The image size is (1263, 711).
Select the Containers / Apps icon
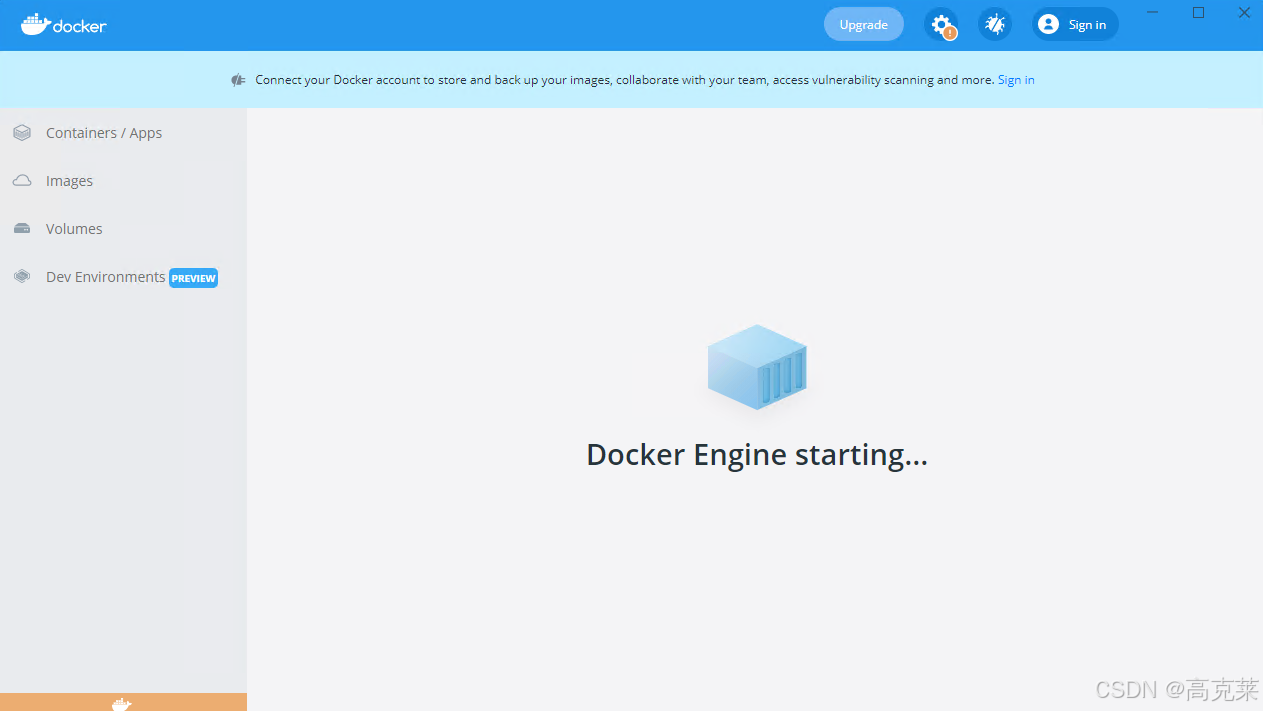click(x=21, y=131)
